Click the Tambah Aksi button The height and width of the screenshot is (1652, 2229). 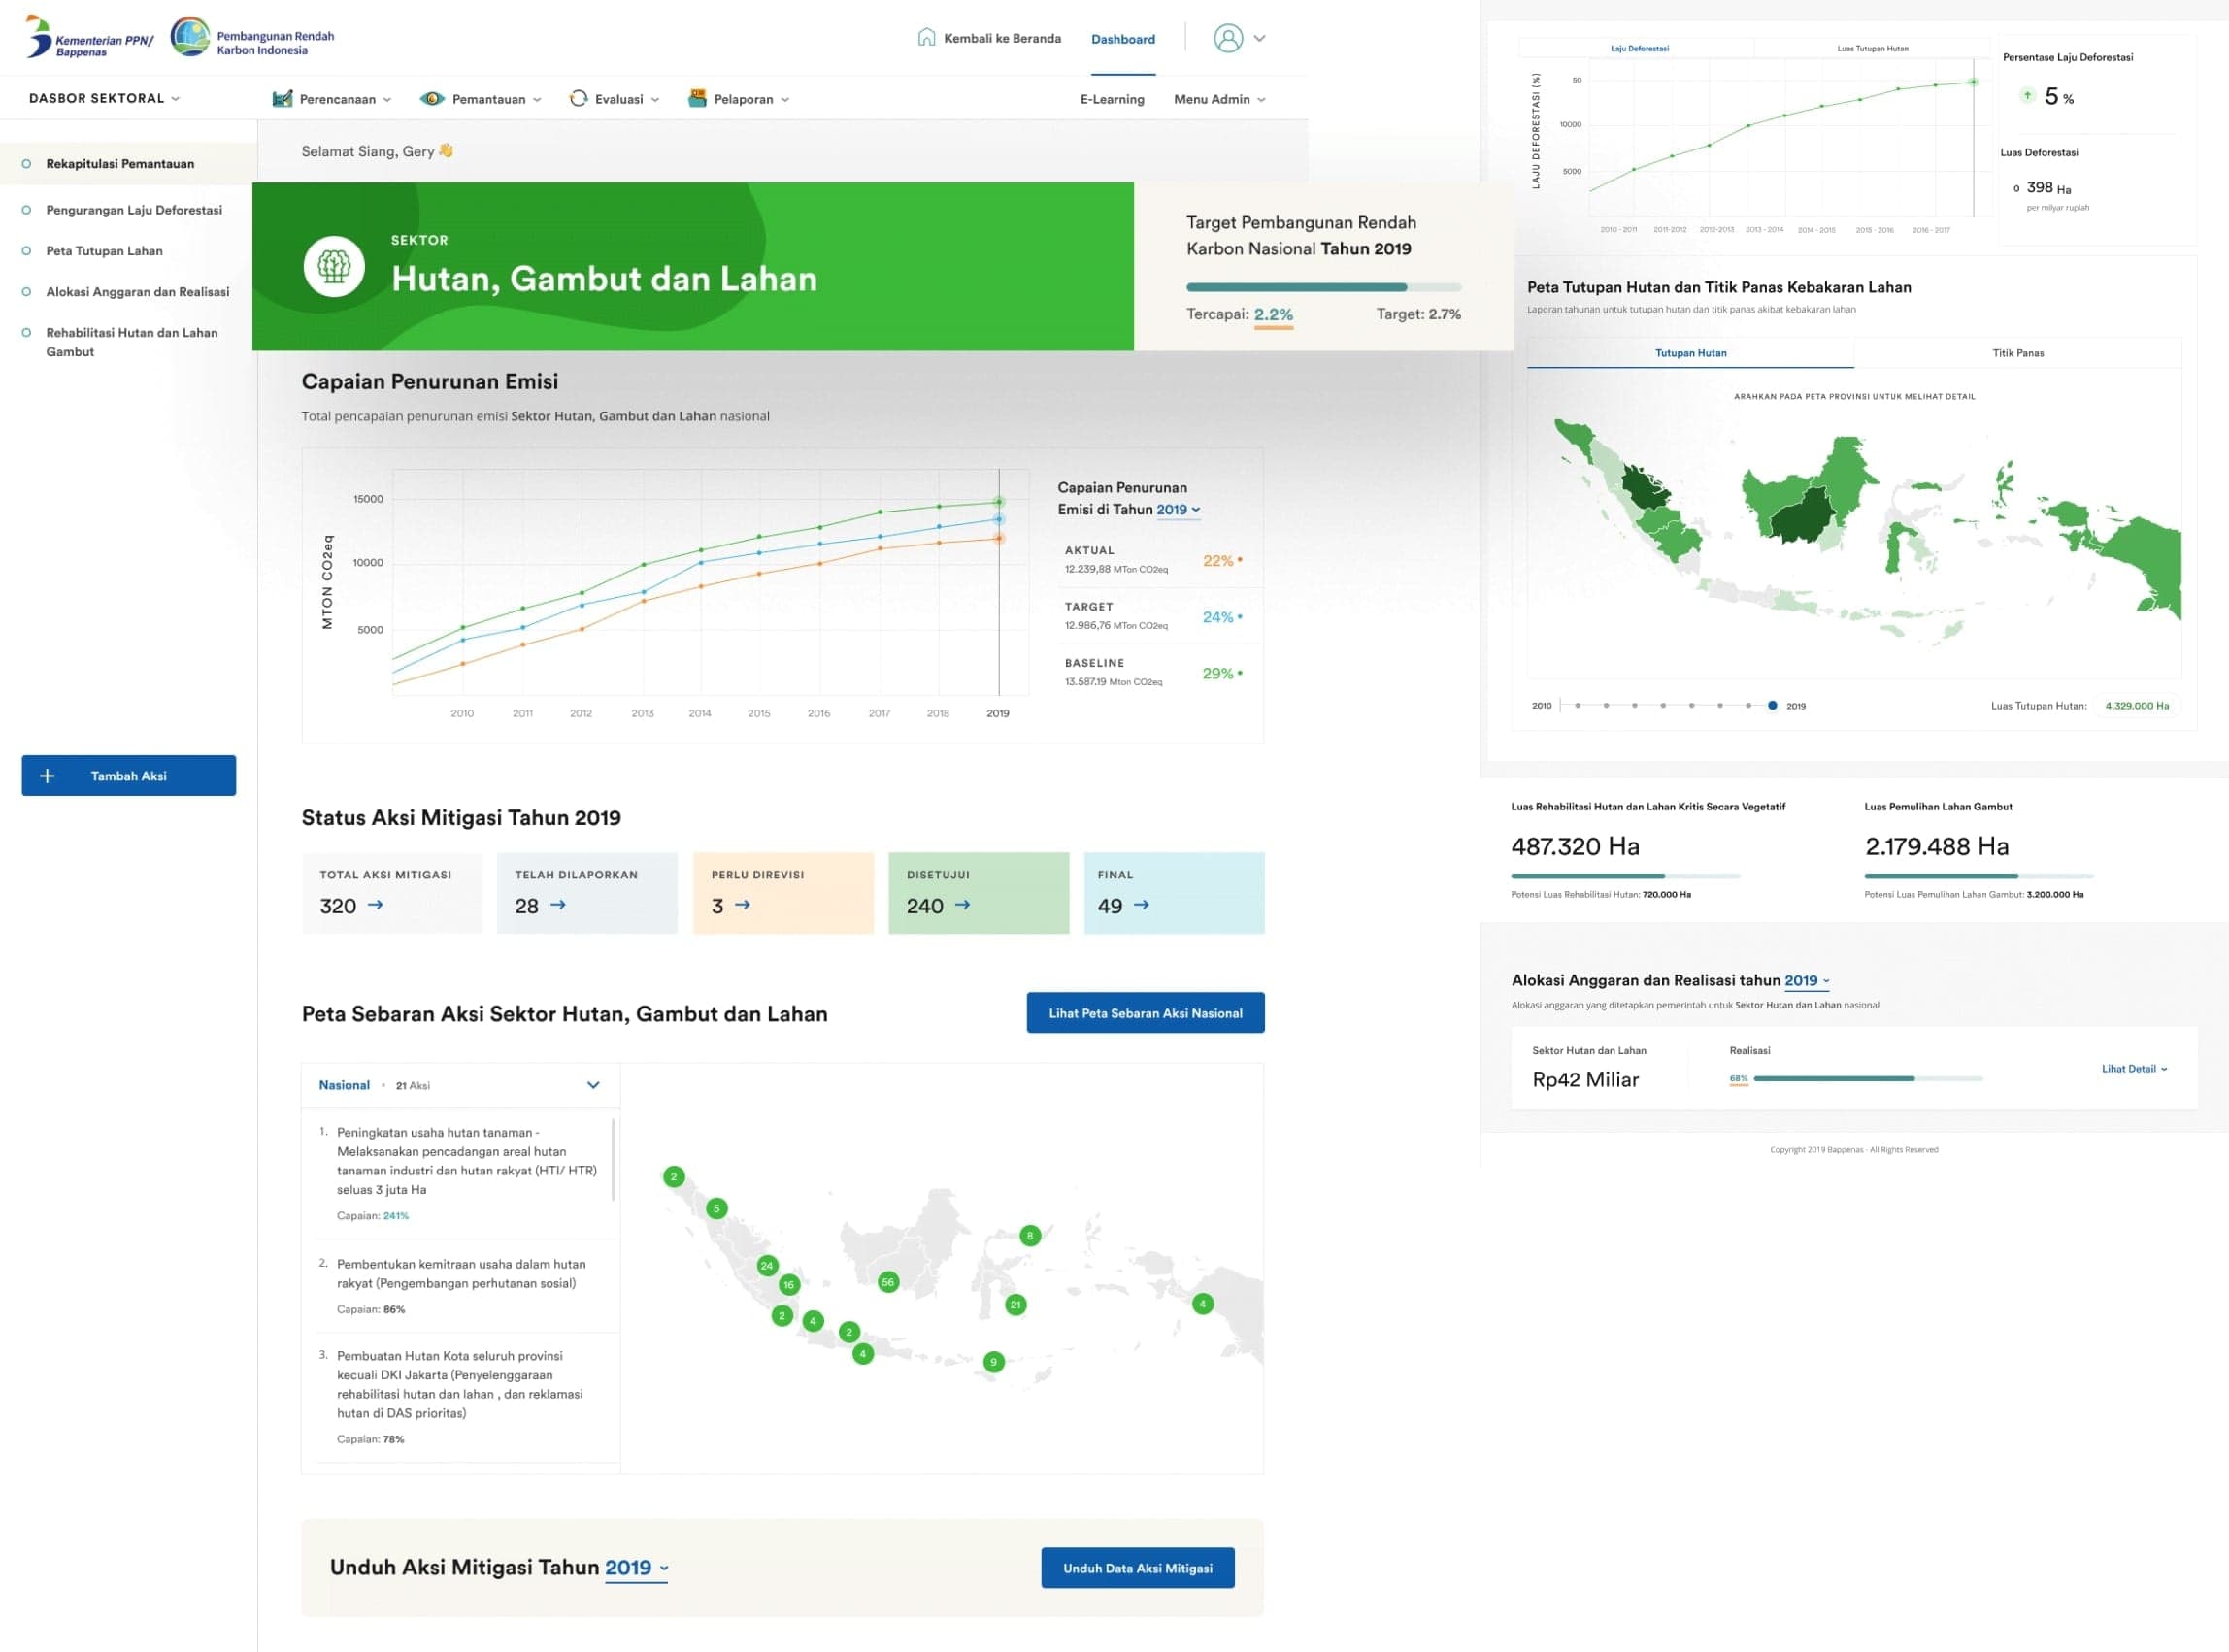[129, 776]
